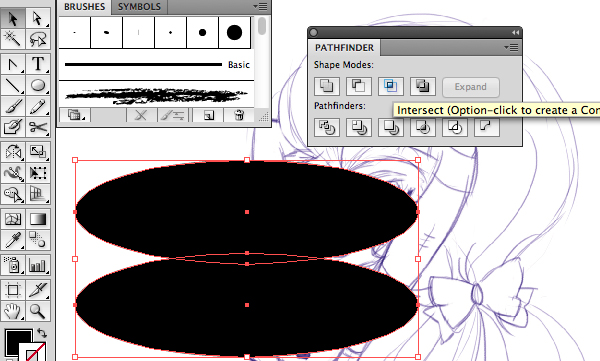Select the Zoom magnifier tool
600x361 pixels.
(38, 311)
